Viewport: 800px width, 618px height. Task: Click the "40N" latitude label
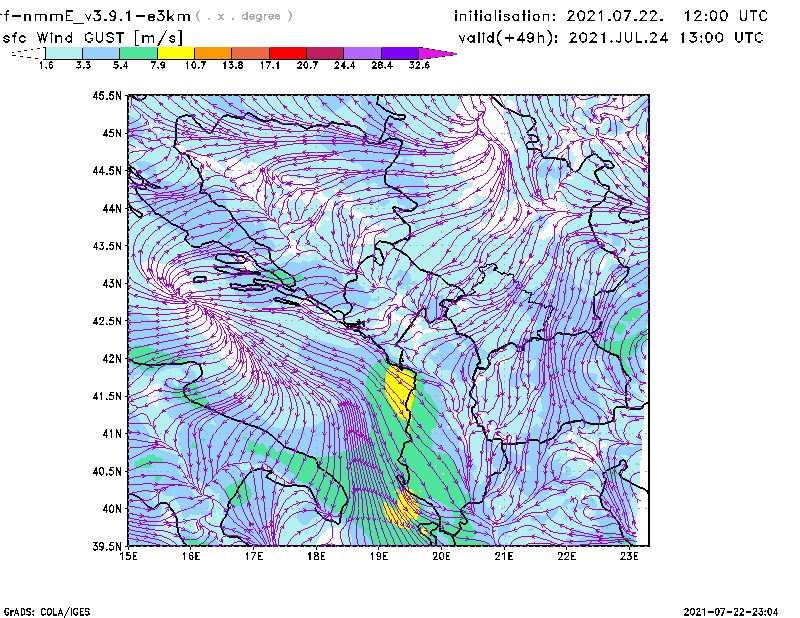[112, 508]
